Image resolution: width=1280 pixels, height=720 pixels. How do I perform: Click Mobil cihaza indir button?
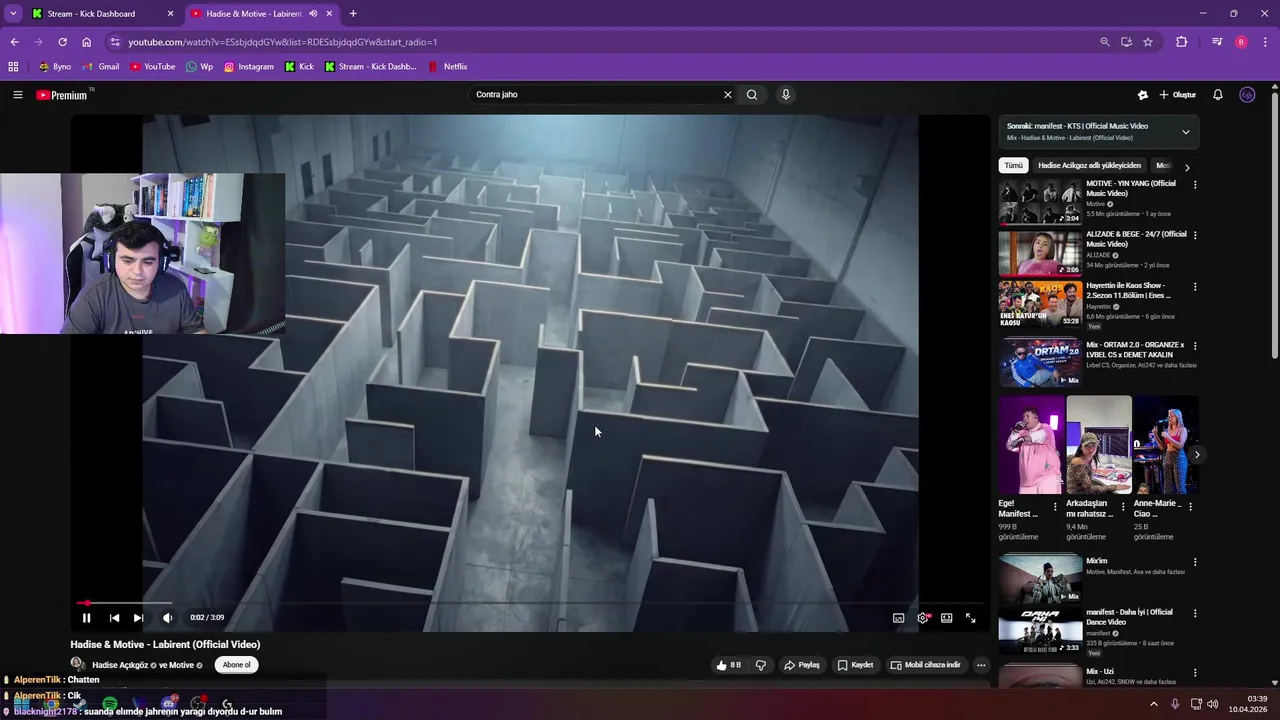point(925,665)
